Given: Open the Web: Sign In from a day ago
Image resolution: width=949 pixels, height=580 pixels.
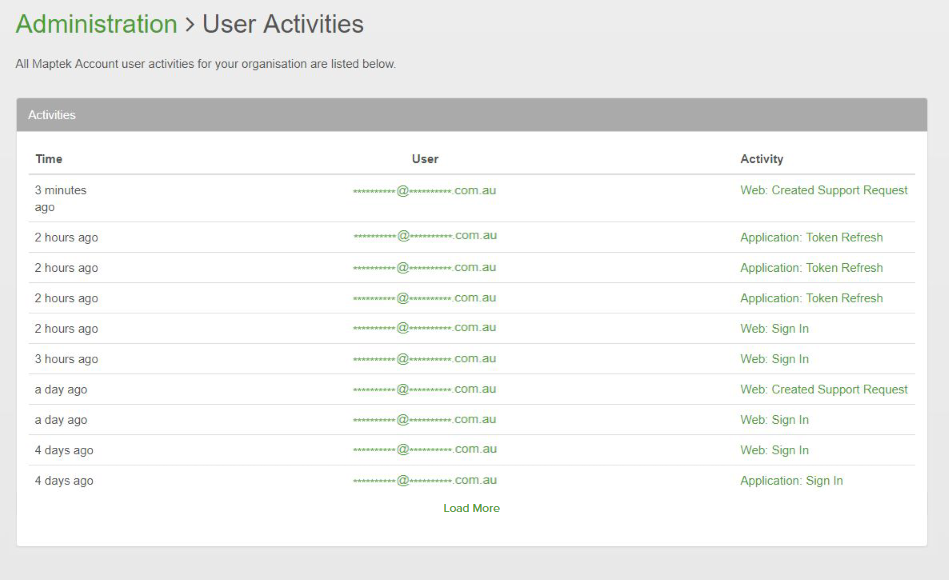Looking at the screenshot, I should pyautogui.click(x=774, y=420).
